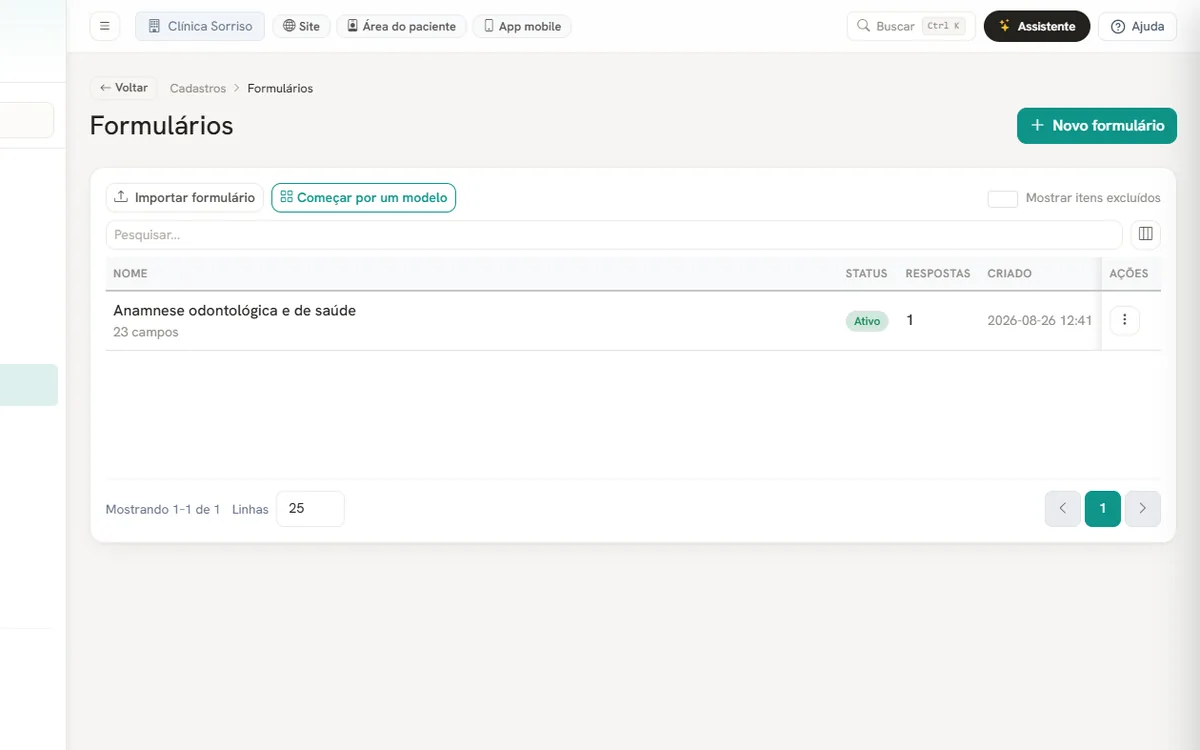Viewport: 1200px width, 750px height.
Task: Go to the previous page arrow
Action: [1063, 509]
